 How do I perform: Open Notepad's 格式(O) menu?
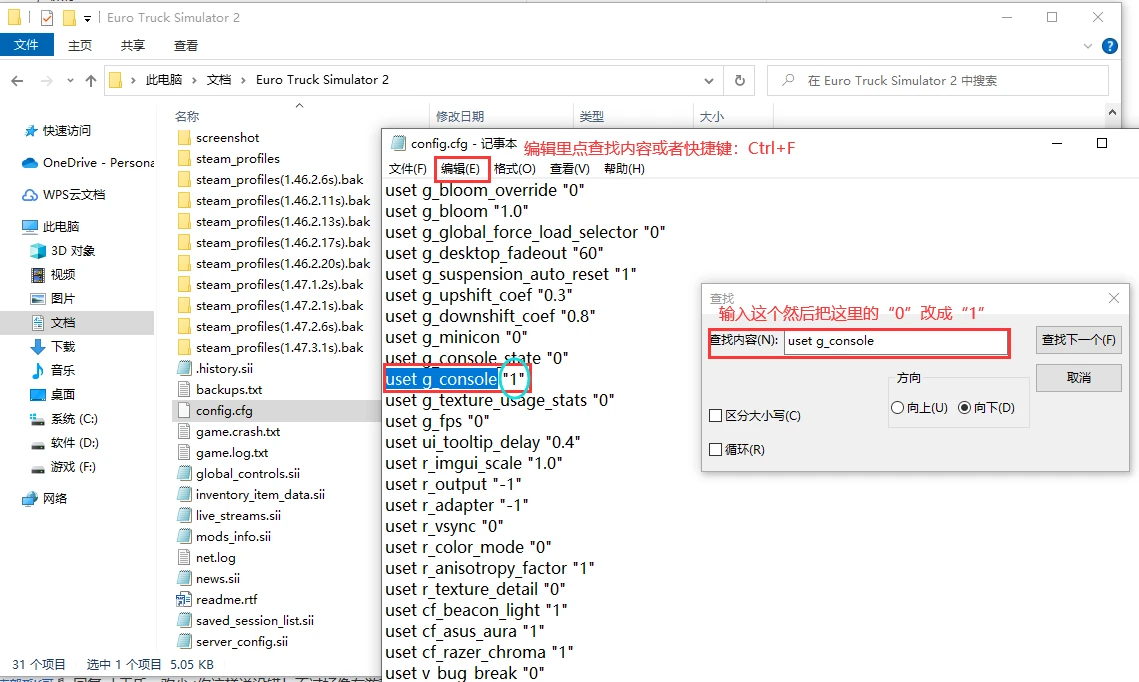click(x=515, y=169)
